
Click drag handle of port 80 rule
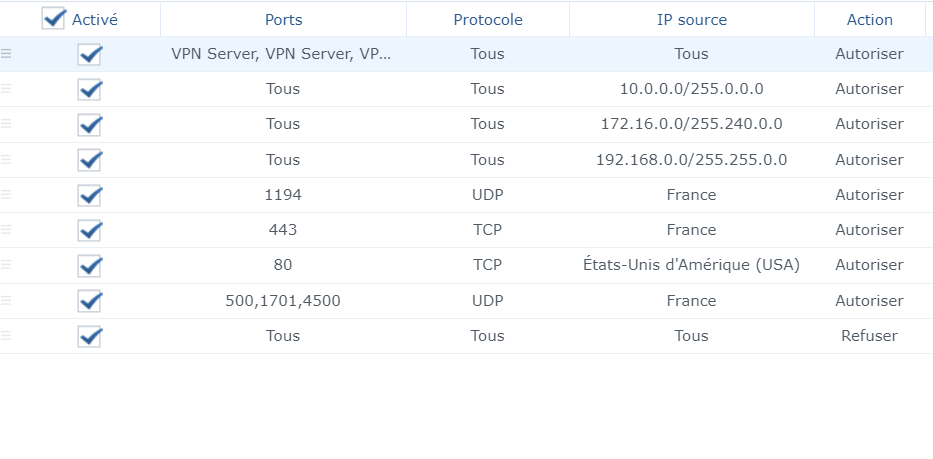click(6, 265)
